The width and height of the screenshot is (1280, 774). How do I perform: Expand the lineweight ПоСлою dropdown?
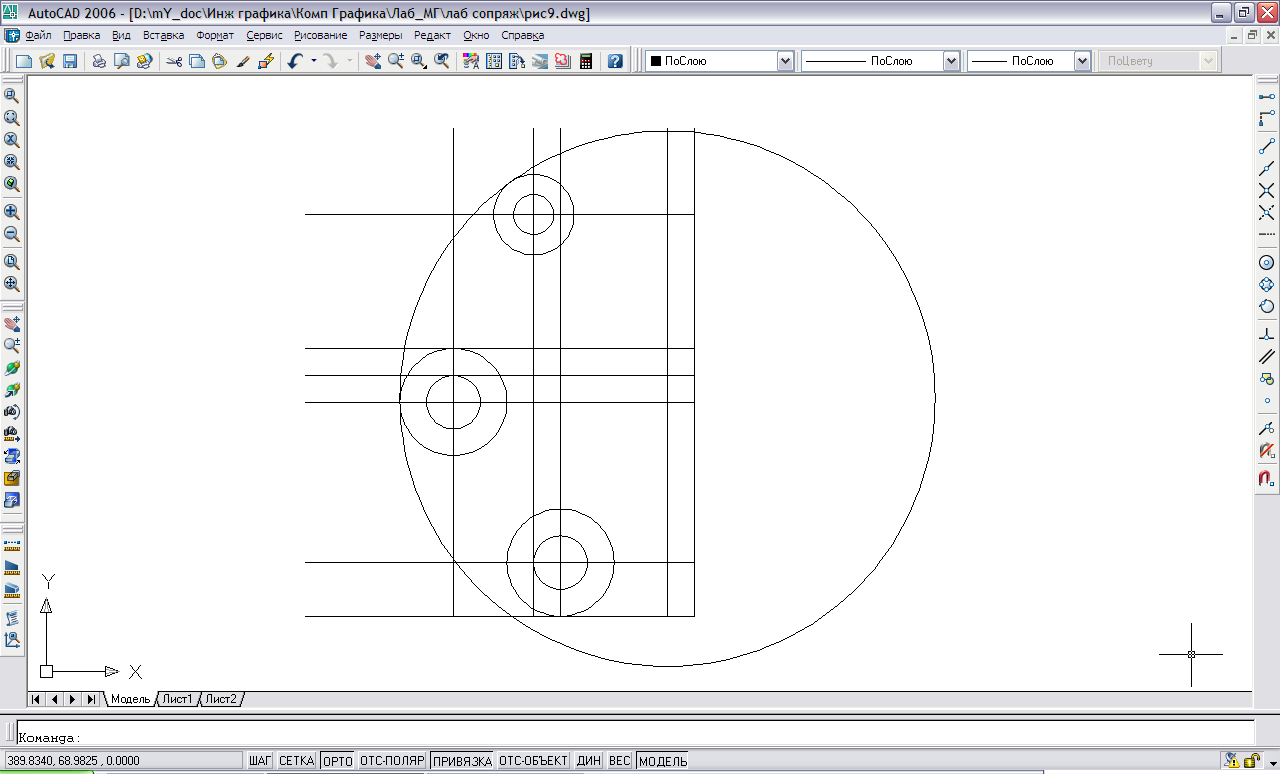1082,61
